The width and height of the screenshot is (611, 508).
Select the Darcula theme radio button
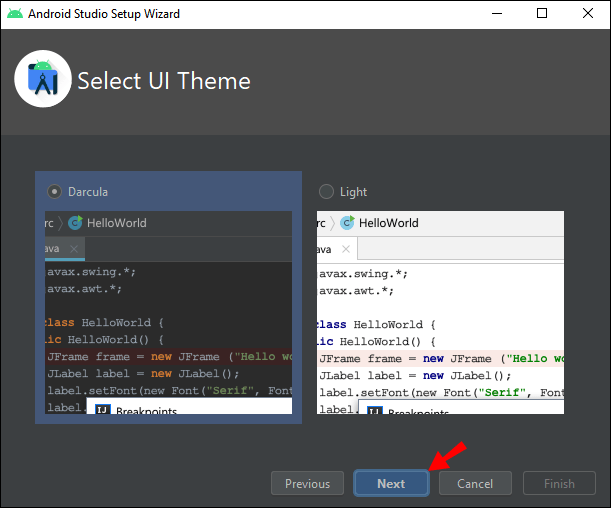(x=54, y=192)
